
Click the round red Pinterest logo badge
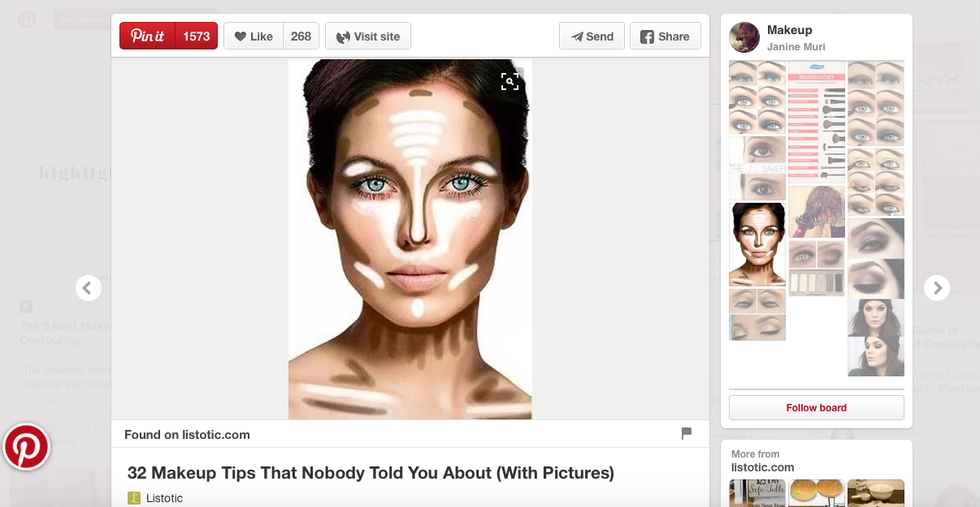[25, 447]
